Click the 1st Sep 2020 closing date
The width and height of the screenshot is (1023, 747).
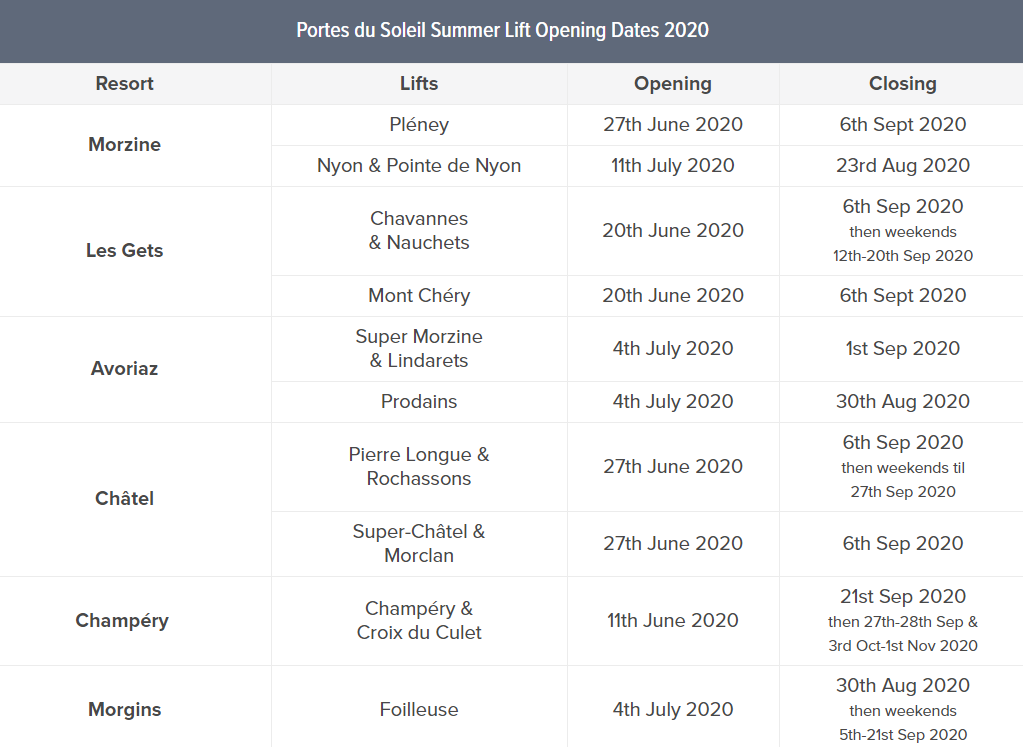tap(902, 349)
